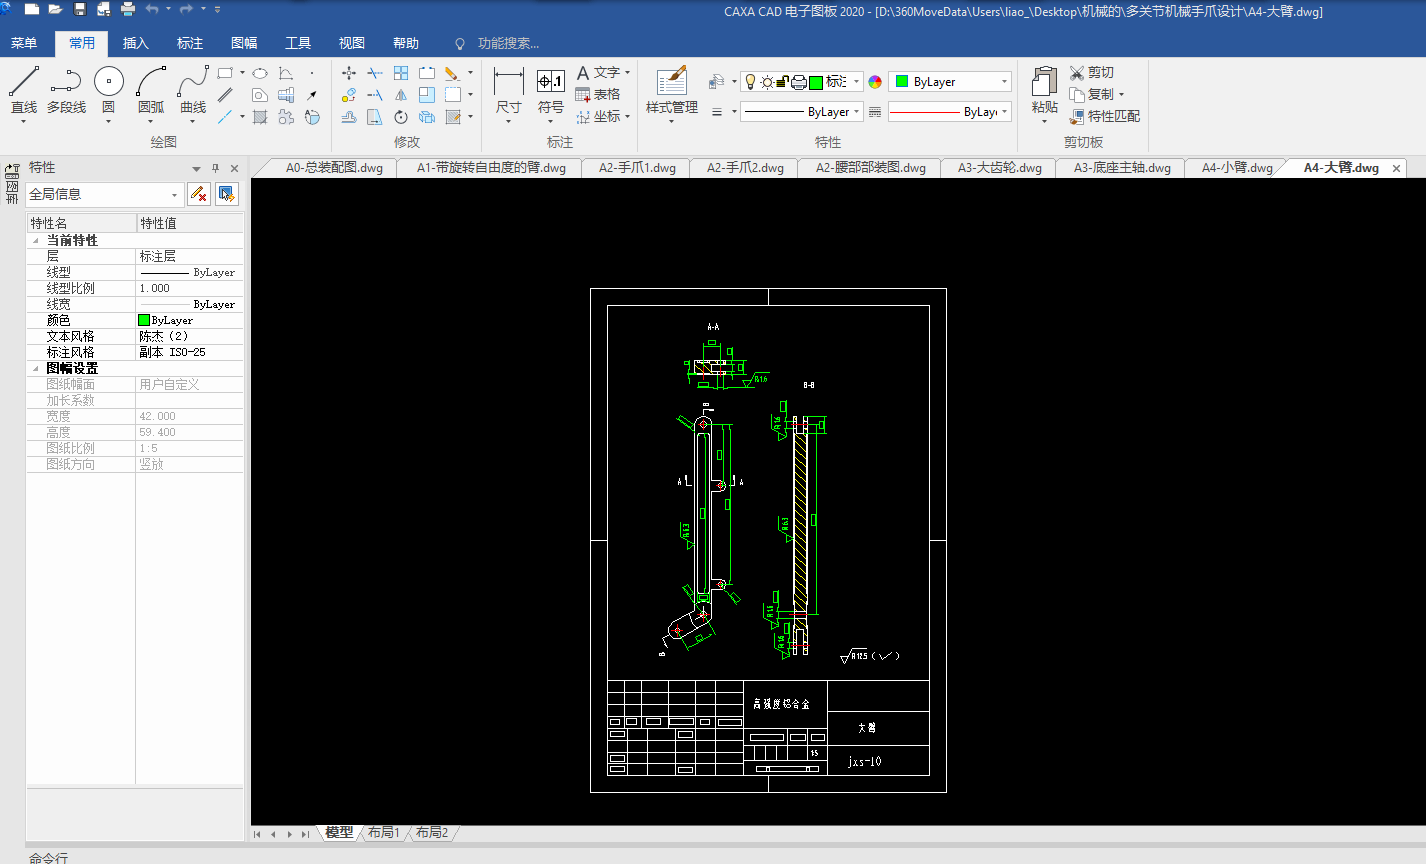Toggle layer freeze sun icon

point(767,82)
